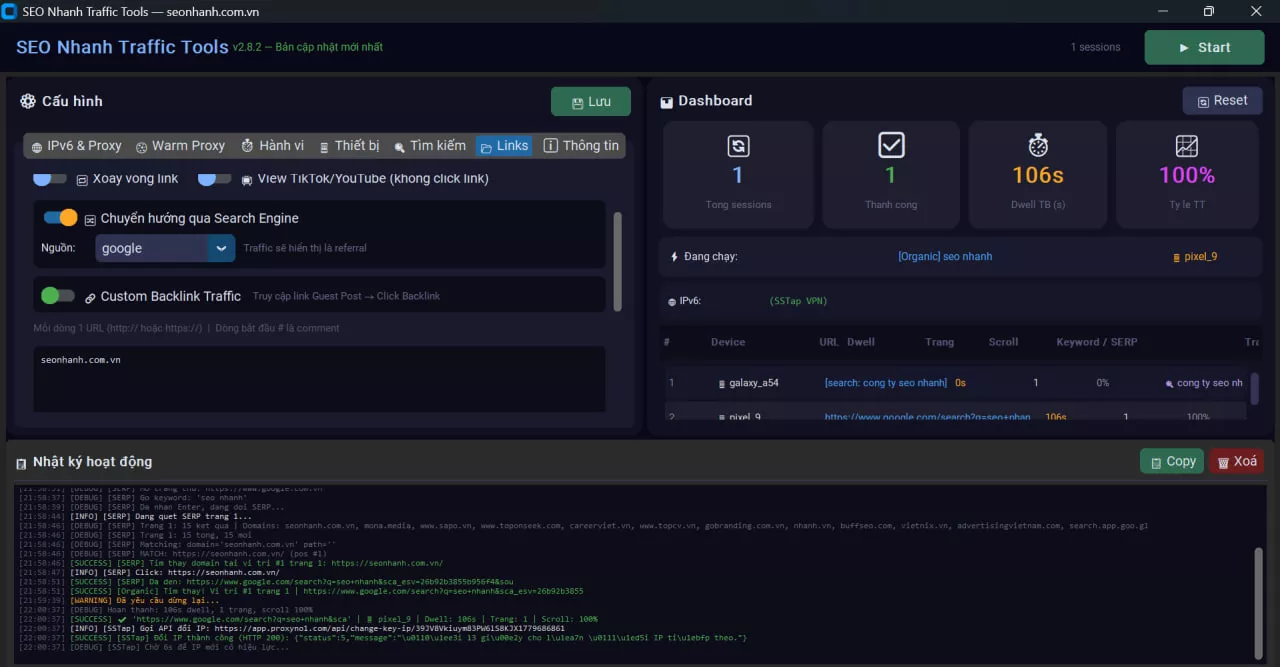
Task: Click the phone icon beside pixel_9 status
Action: pos(1176,257)
